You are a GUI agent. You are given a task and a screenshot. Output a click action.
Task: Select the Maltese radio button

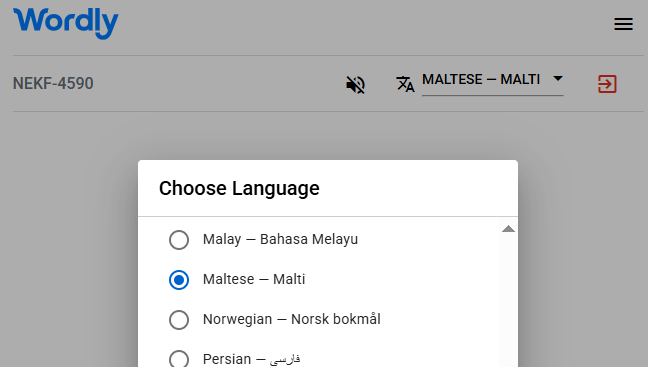179,280
